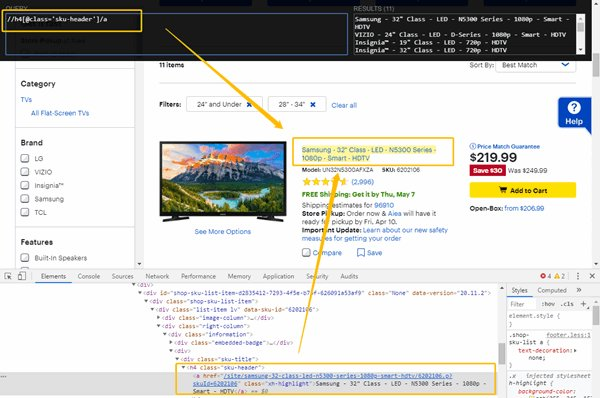Close the DevTools panel

point(592,276)
